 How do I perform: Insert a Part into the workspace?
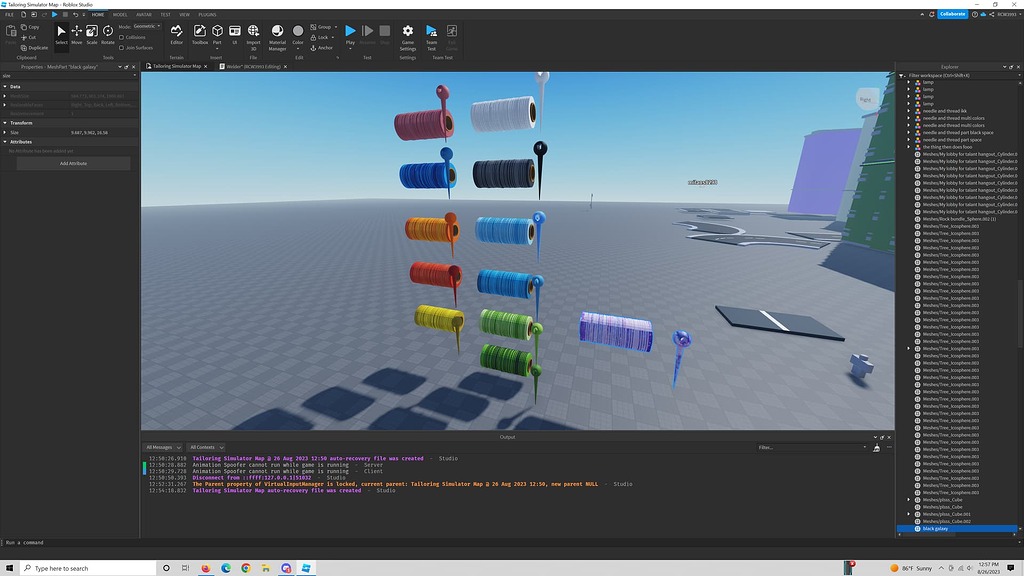point(216,33)
